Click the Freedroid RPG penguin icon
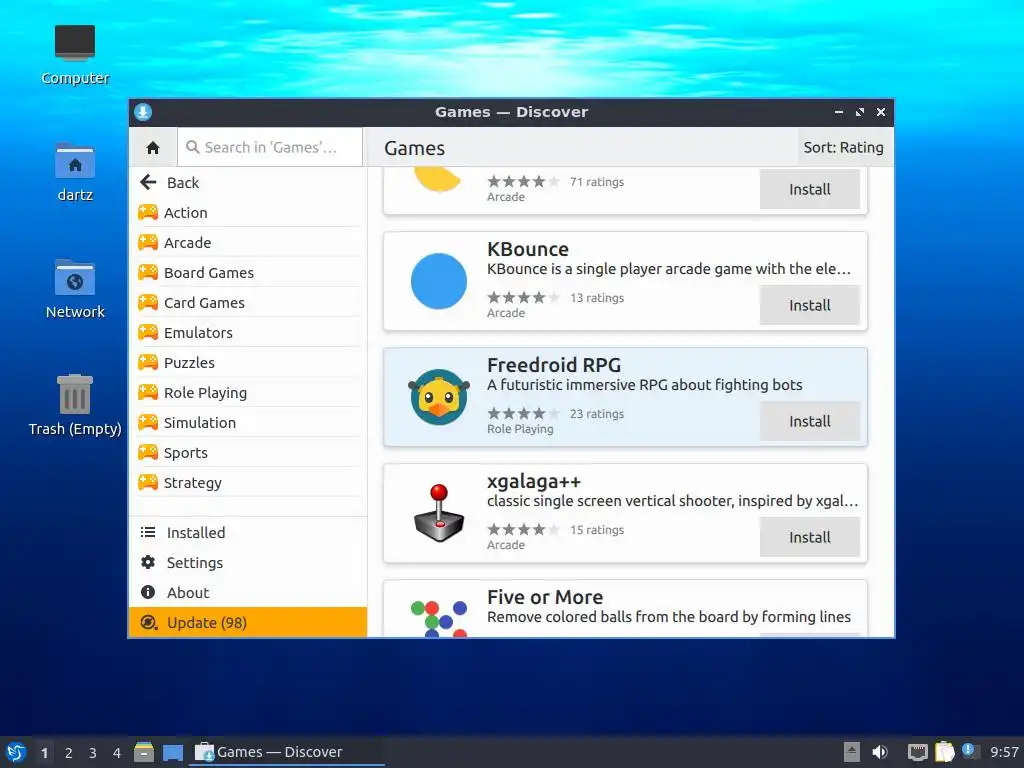Screen dimensions: 1024x768 (439, 397)
